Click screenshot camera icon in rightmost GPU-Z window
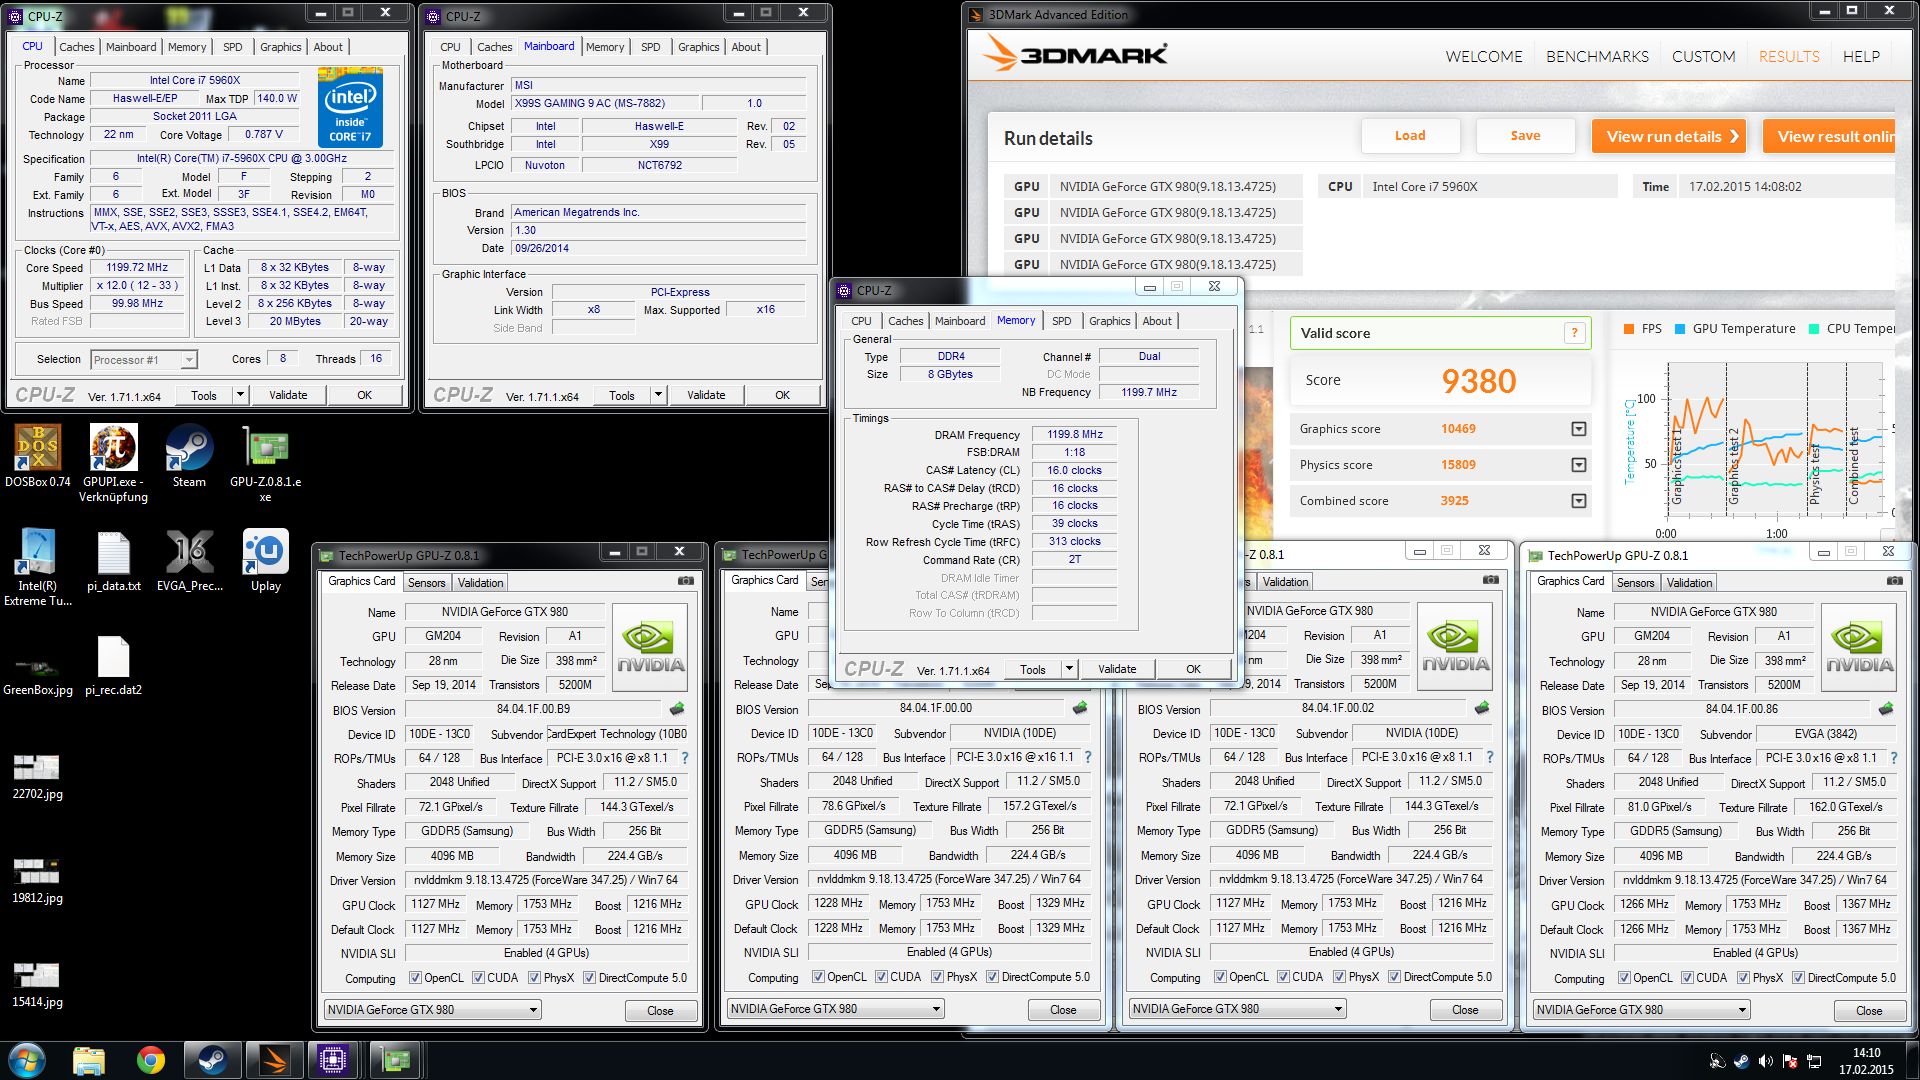This screenshot has height=1080, width=1920. point(1894,581)
